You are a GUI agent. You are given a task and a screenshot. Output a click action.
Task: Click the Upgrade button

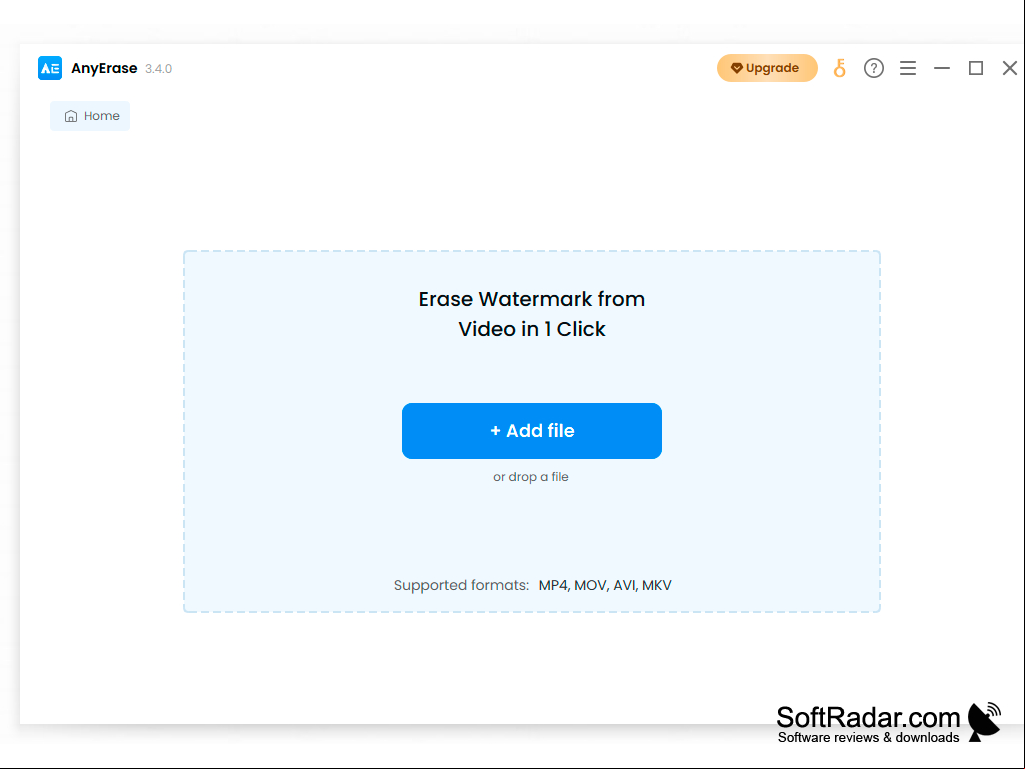tap(767, 68)
